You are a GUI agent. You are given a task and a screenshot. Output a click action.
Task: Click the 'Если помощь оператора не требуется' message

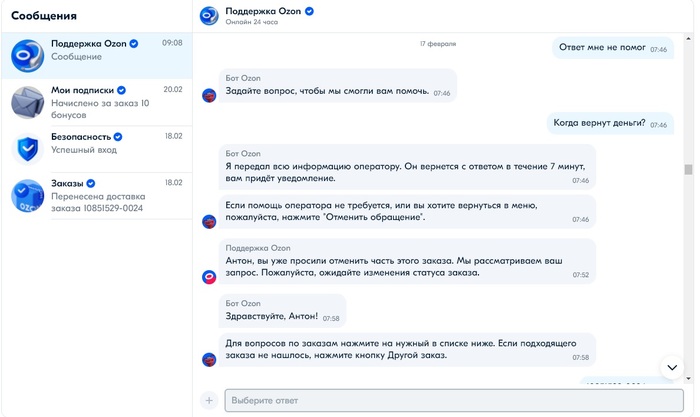tap(407, 211)
